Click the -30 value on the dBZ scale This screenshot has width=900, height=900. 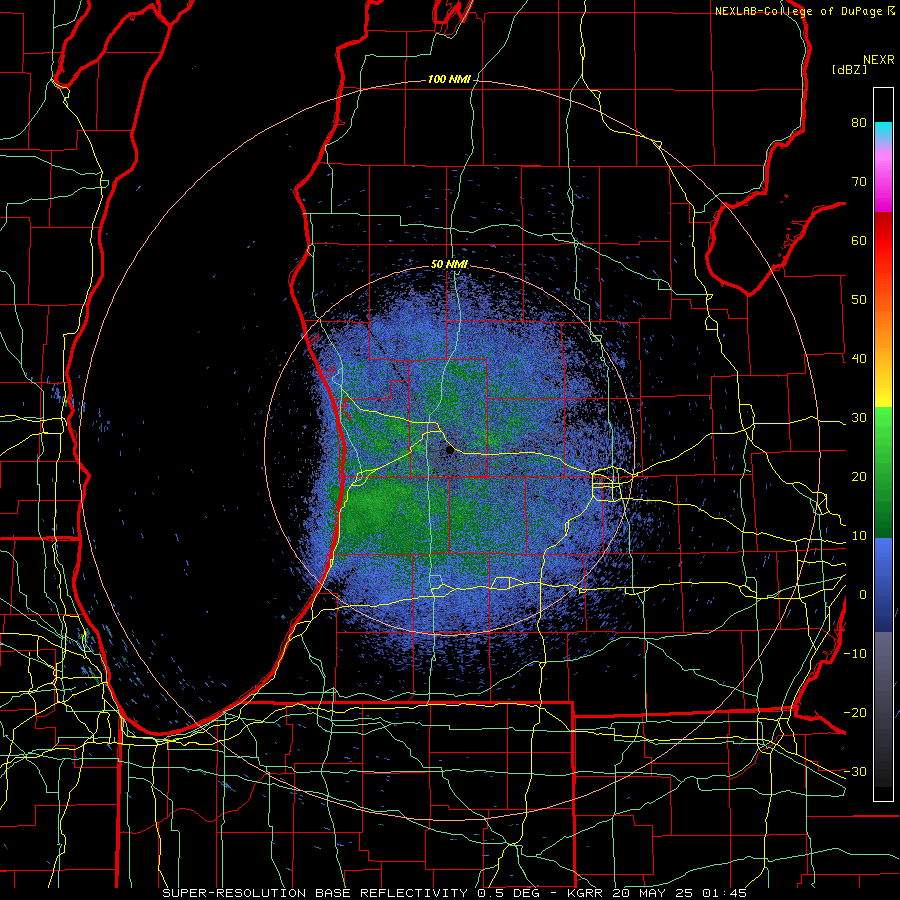pyautogui.click(x=855, y=771)
